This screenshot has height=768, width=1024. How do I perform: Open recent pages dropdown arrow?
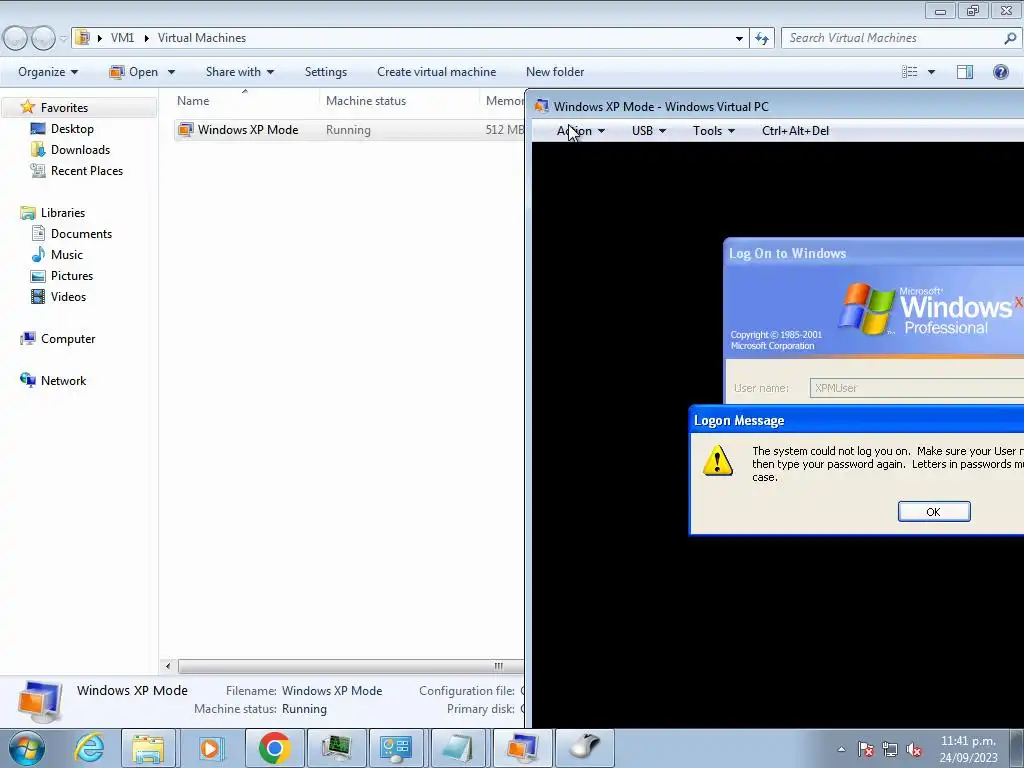click(x=63, y=39)
